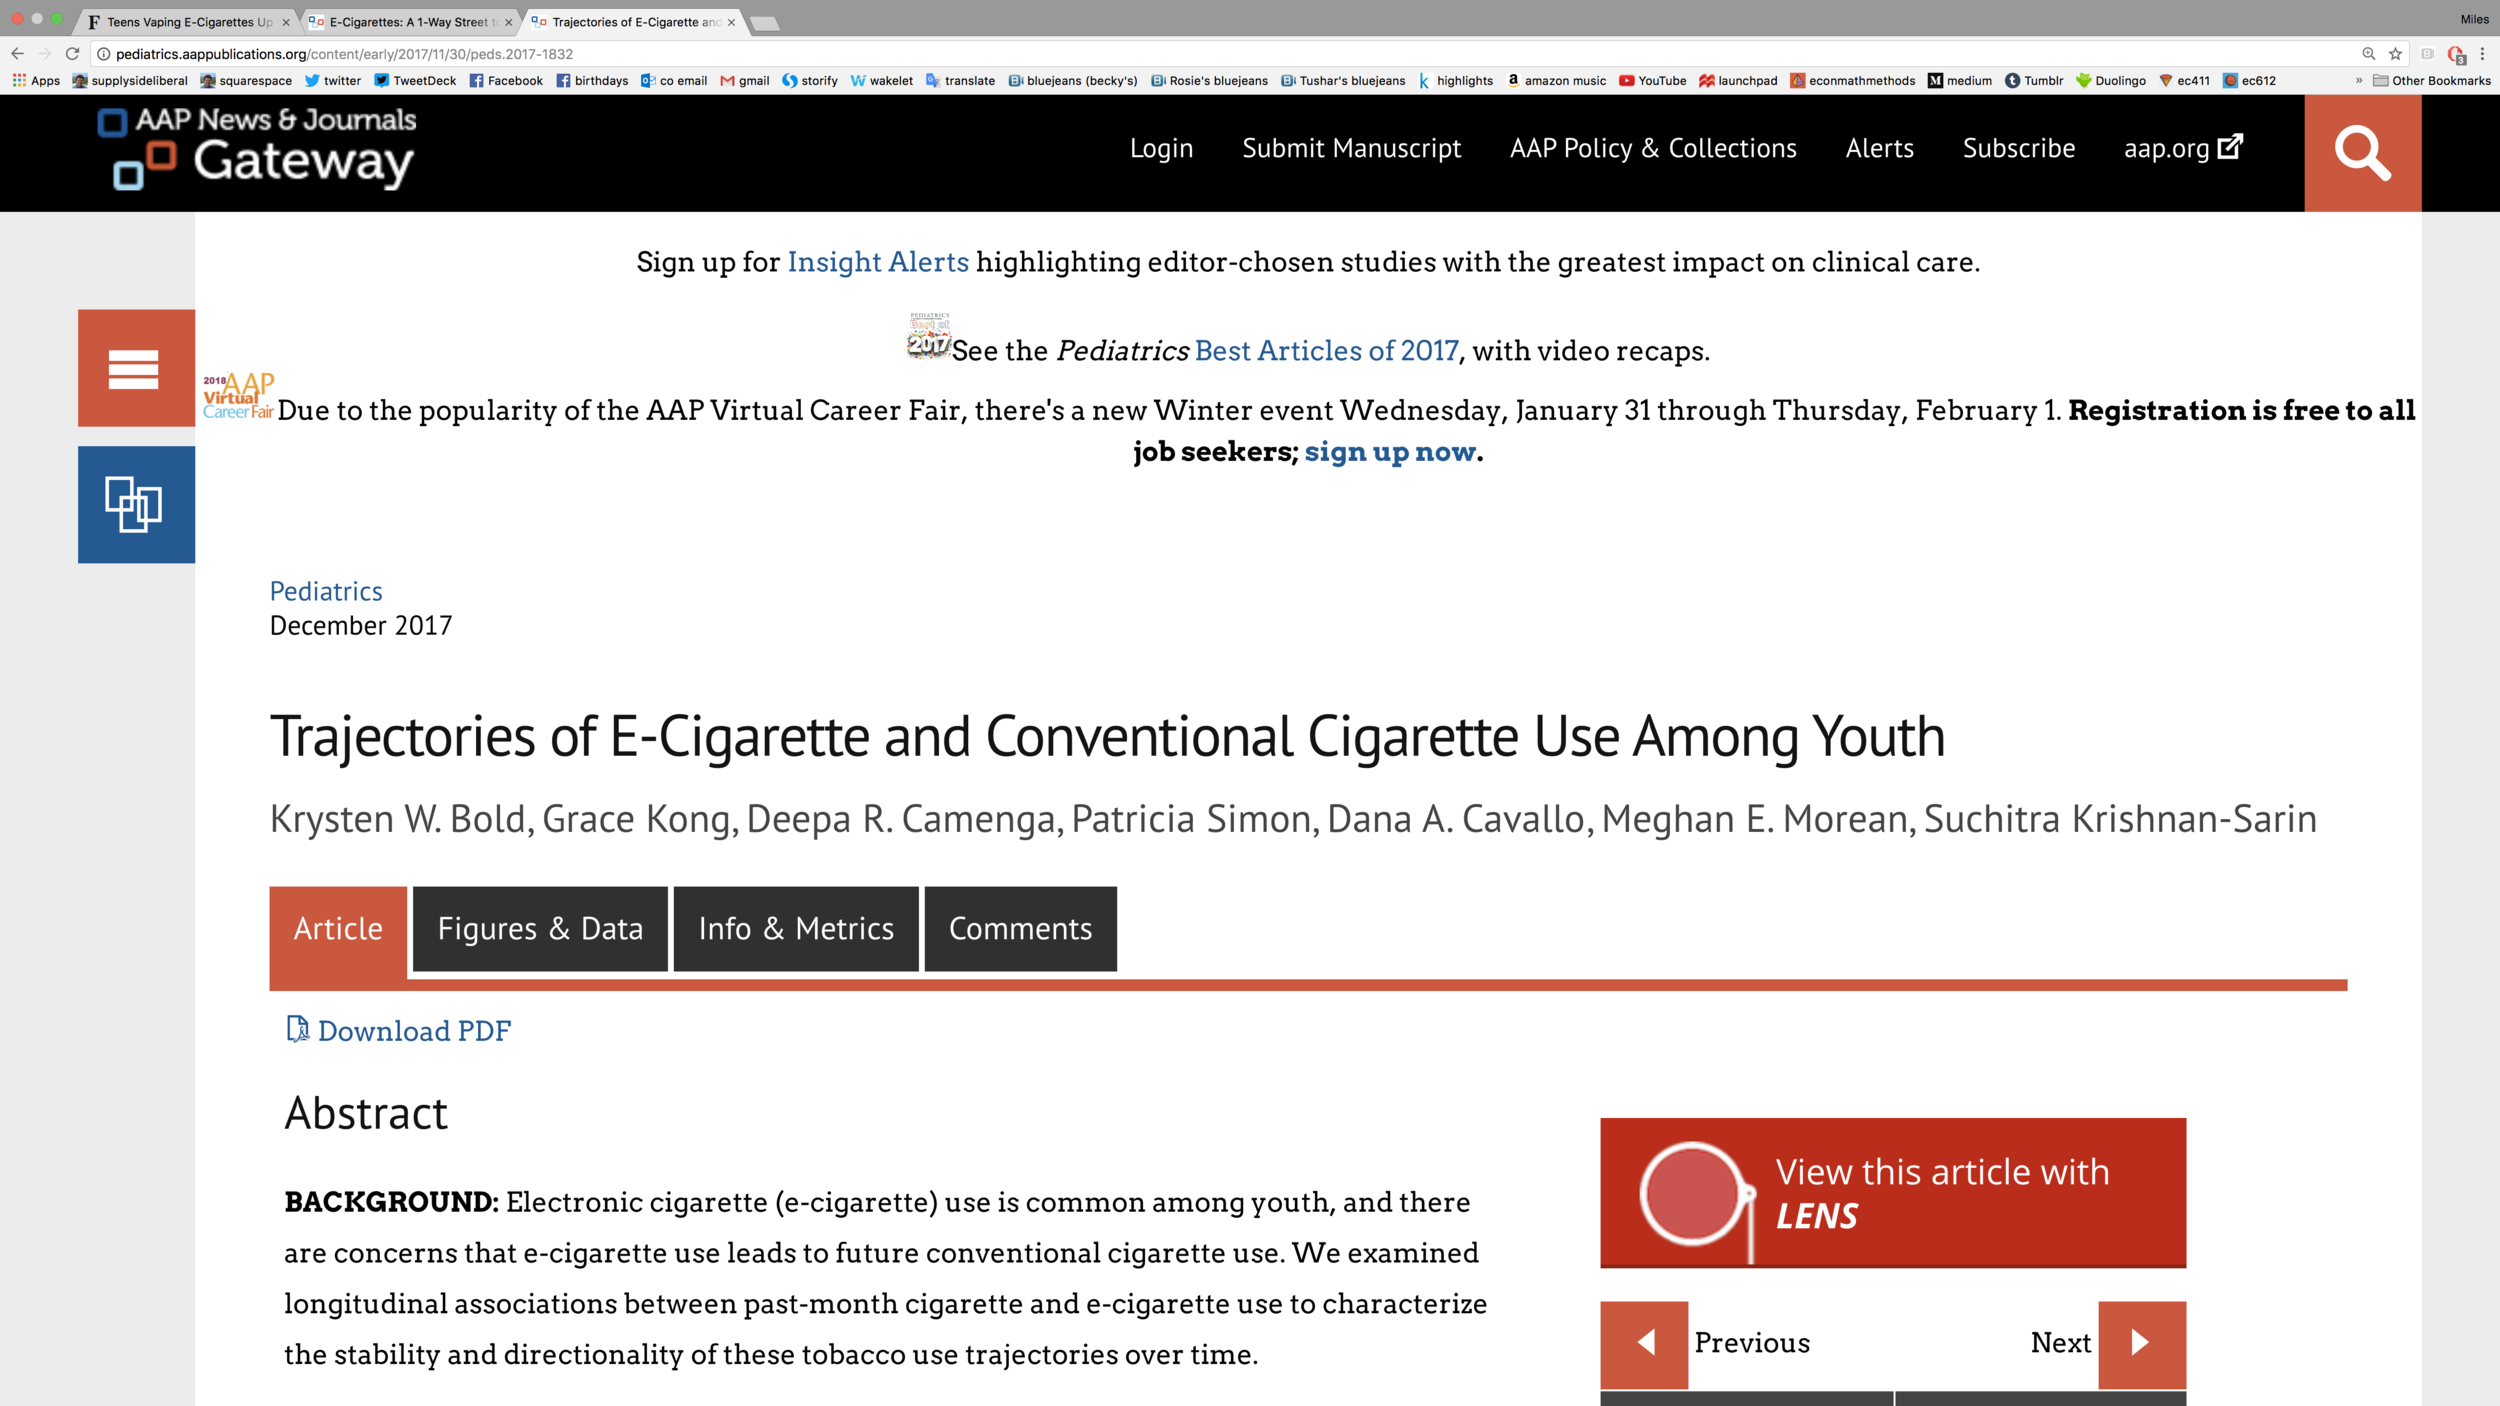Screen dimensions: 2500x1406
Task: Open the twitter bookmark
Action: tap(333, 81)
